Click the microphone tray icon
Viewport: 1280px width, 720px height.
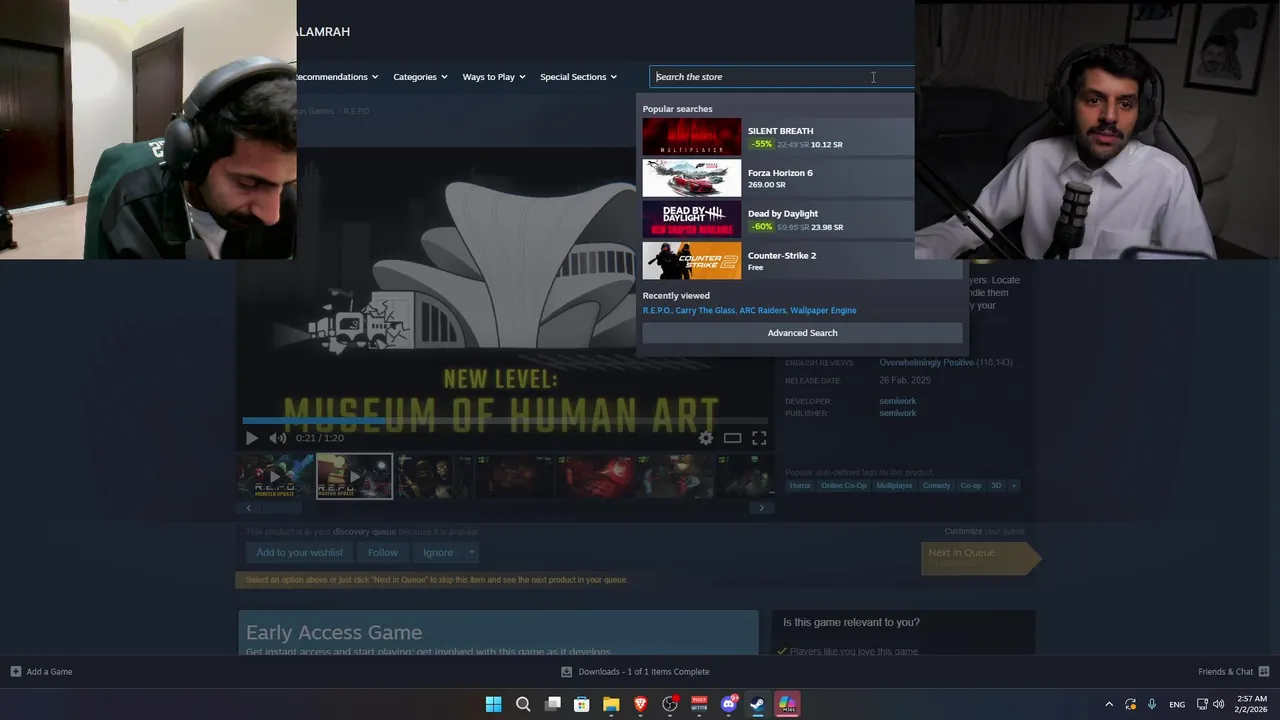point(1152,704)
